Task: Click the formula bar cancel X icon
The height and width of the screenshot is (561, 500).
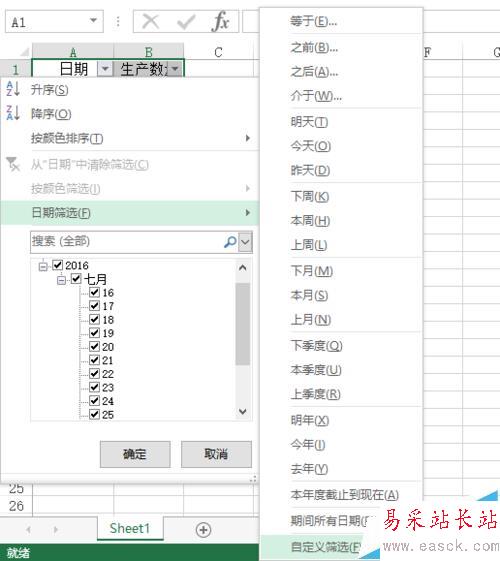Action: [x=151, y=21]
